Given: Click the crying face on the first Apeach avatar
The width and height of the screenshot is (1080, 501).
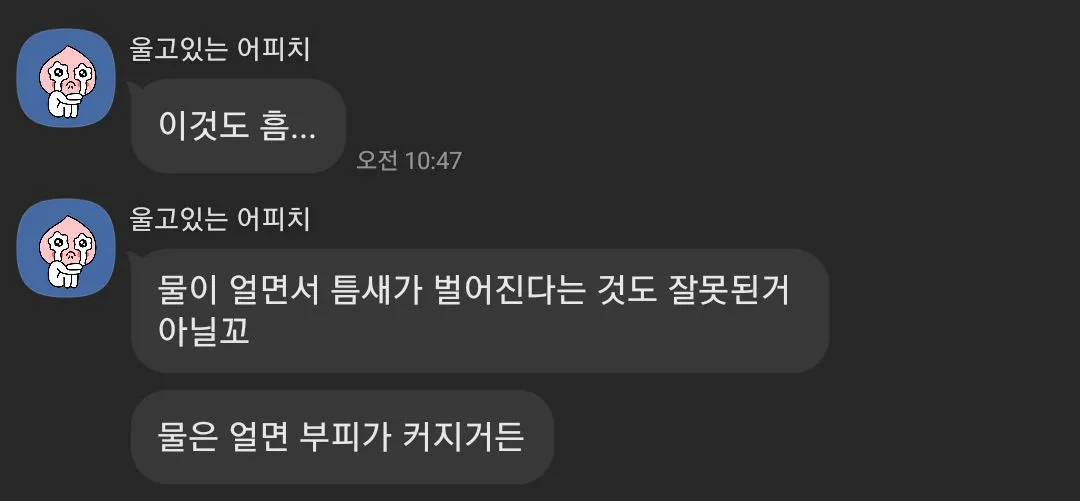Looking at the screenshot, I should point(67,74).
